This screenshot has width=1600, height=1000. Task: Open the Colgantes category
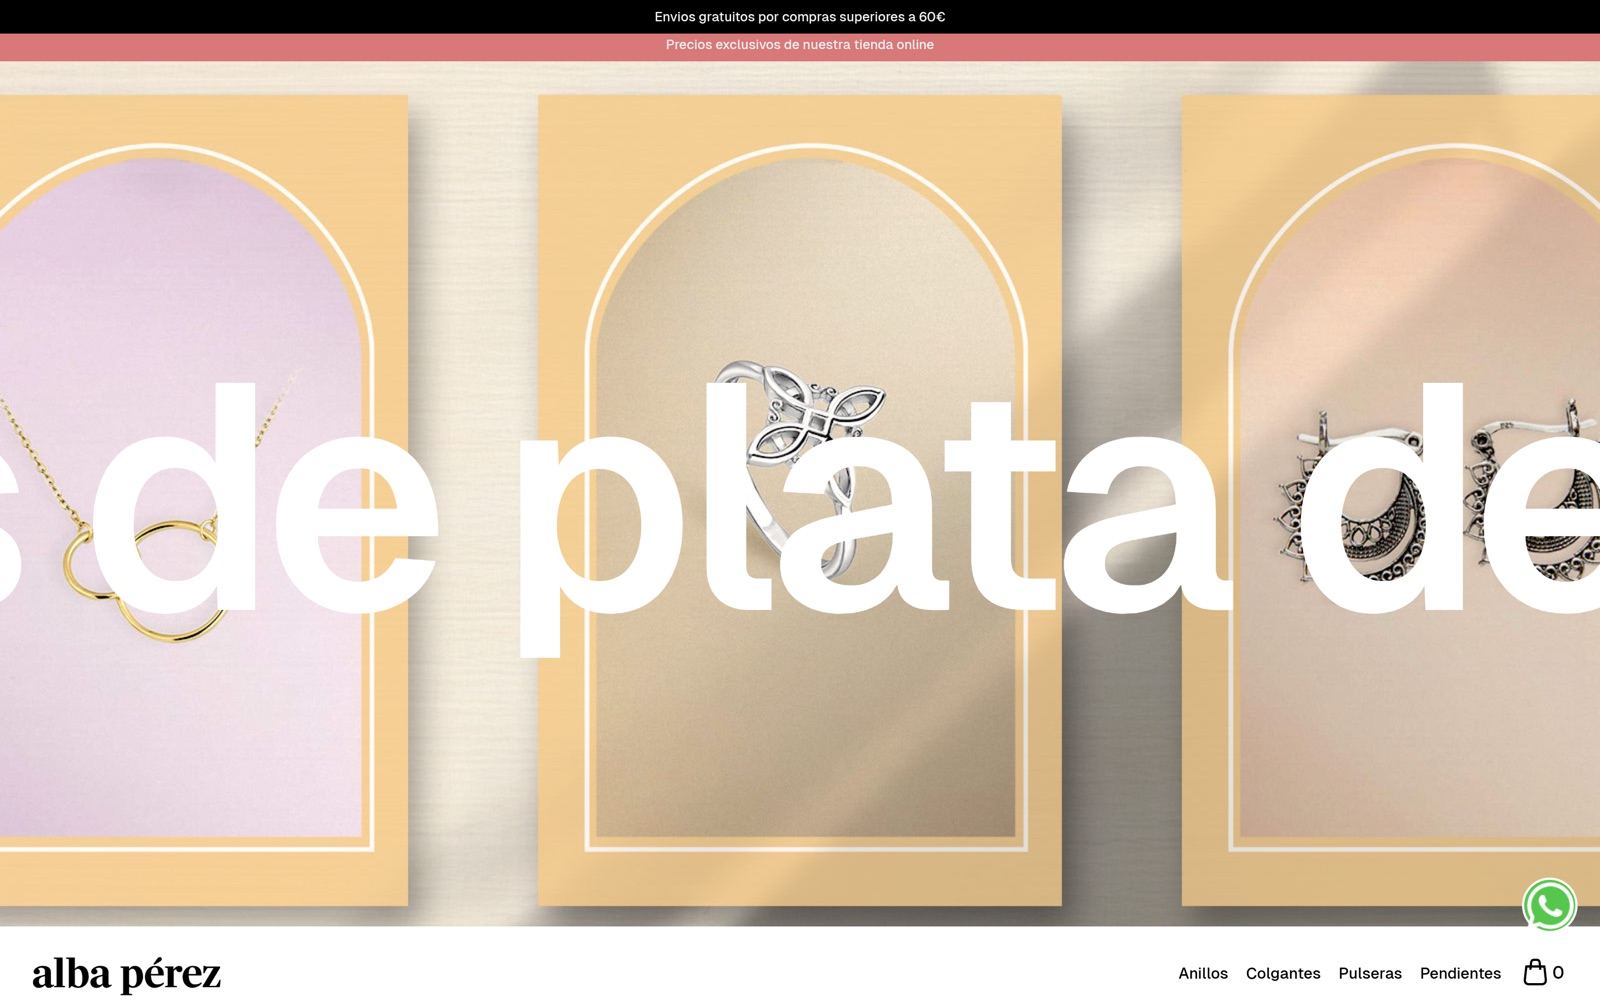tap(1283, 973)
